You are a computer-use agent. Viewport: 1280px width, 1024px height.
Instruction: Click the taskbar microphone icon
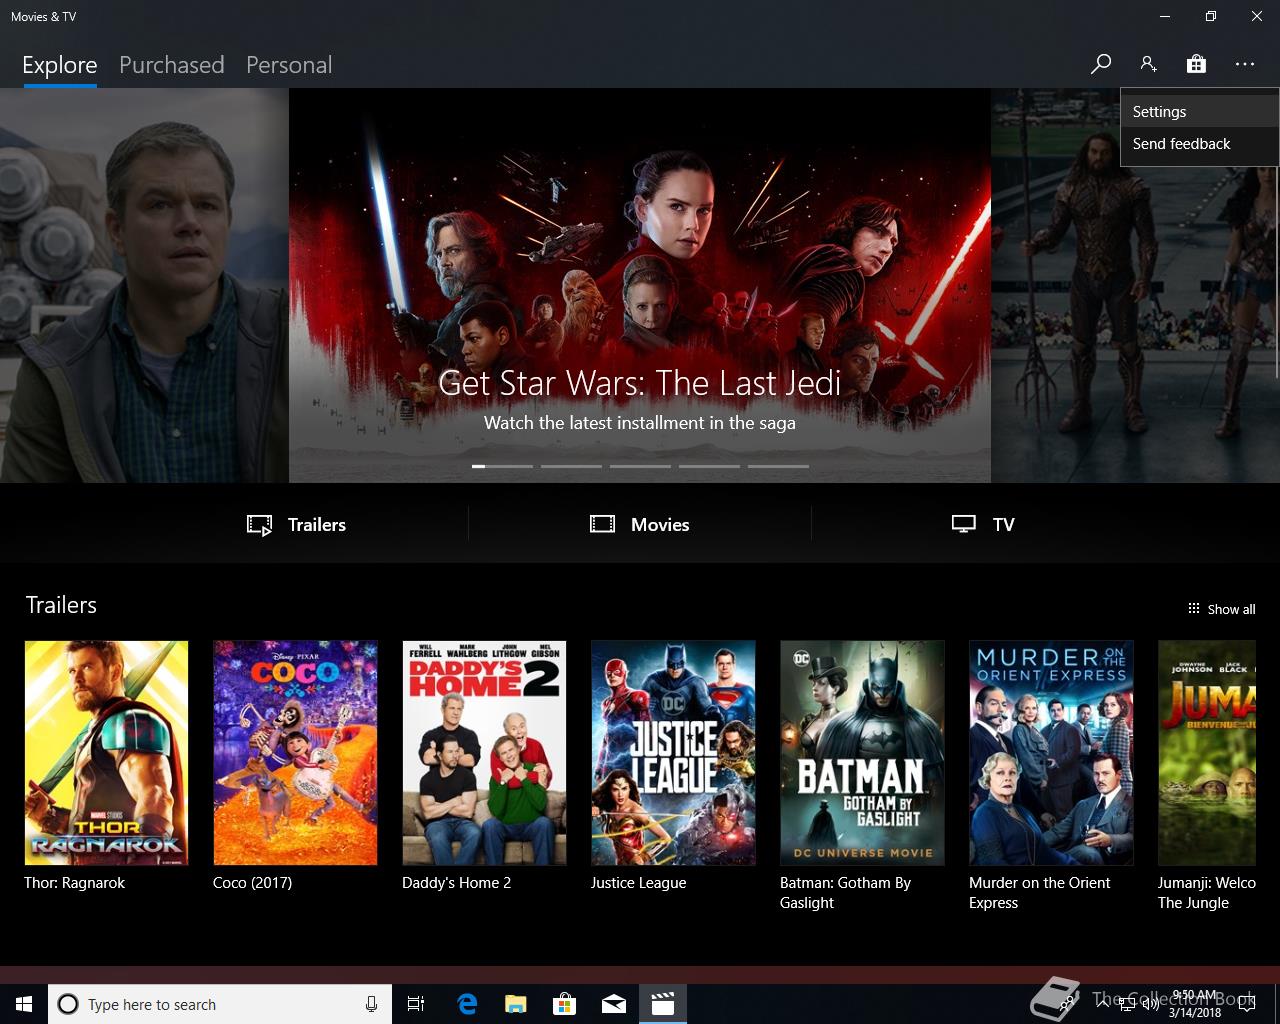click(x=371, y=1004)
